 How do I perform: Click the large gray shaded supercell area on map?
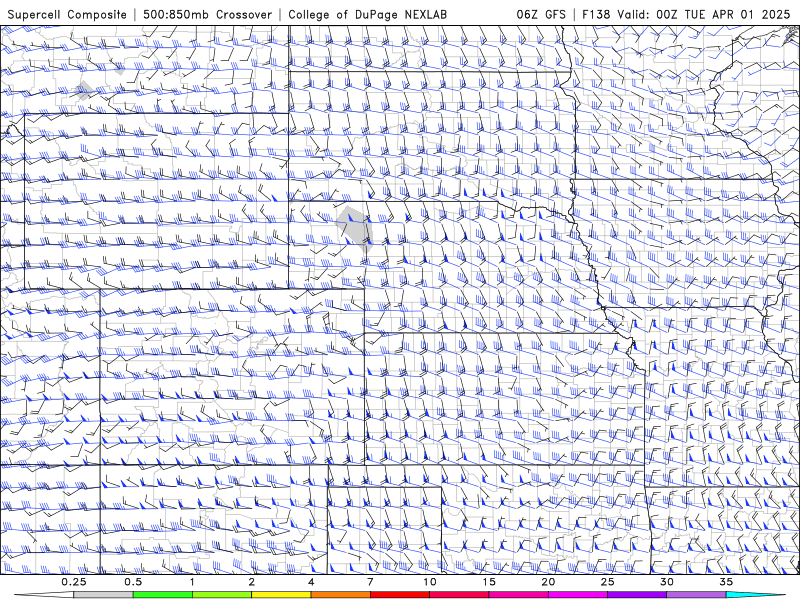pos(355,227)
